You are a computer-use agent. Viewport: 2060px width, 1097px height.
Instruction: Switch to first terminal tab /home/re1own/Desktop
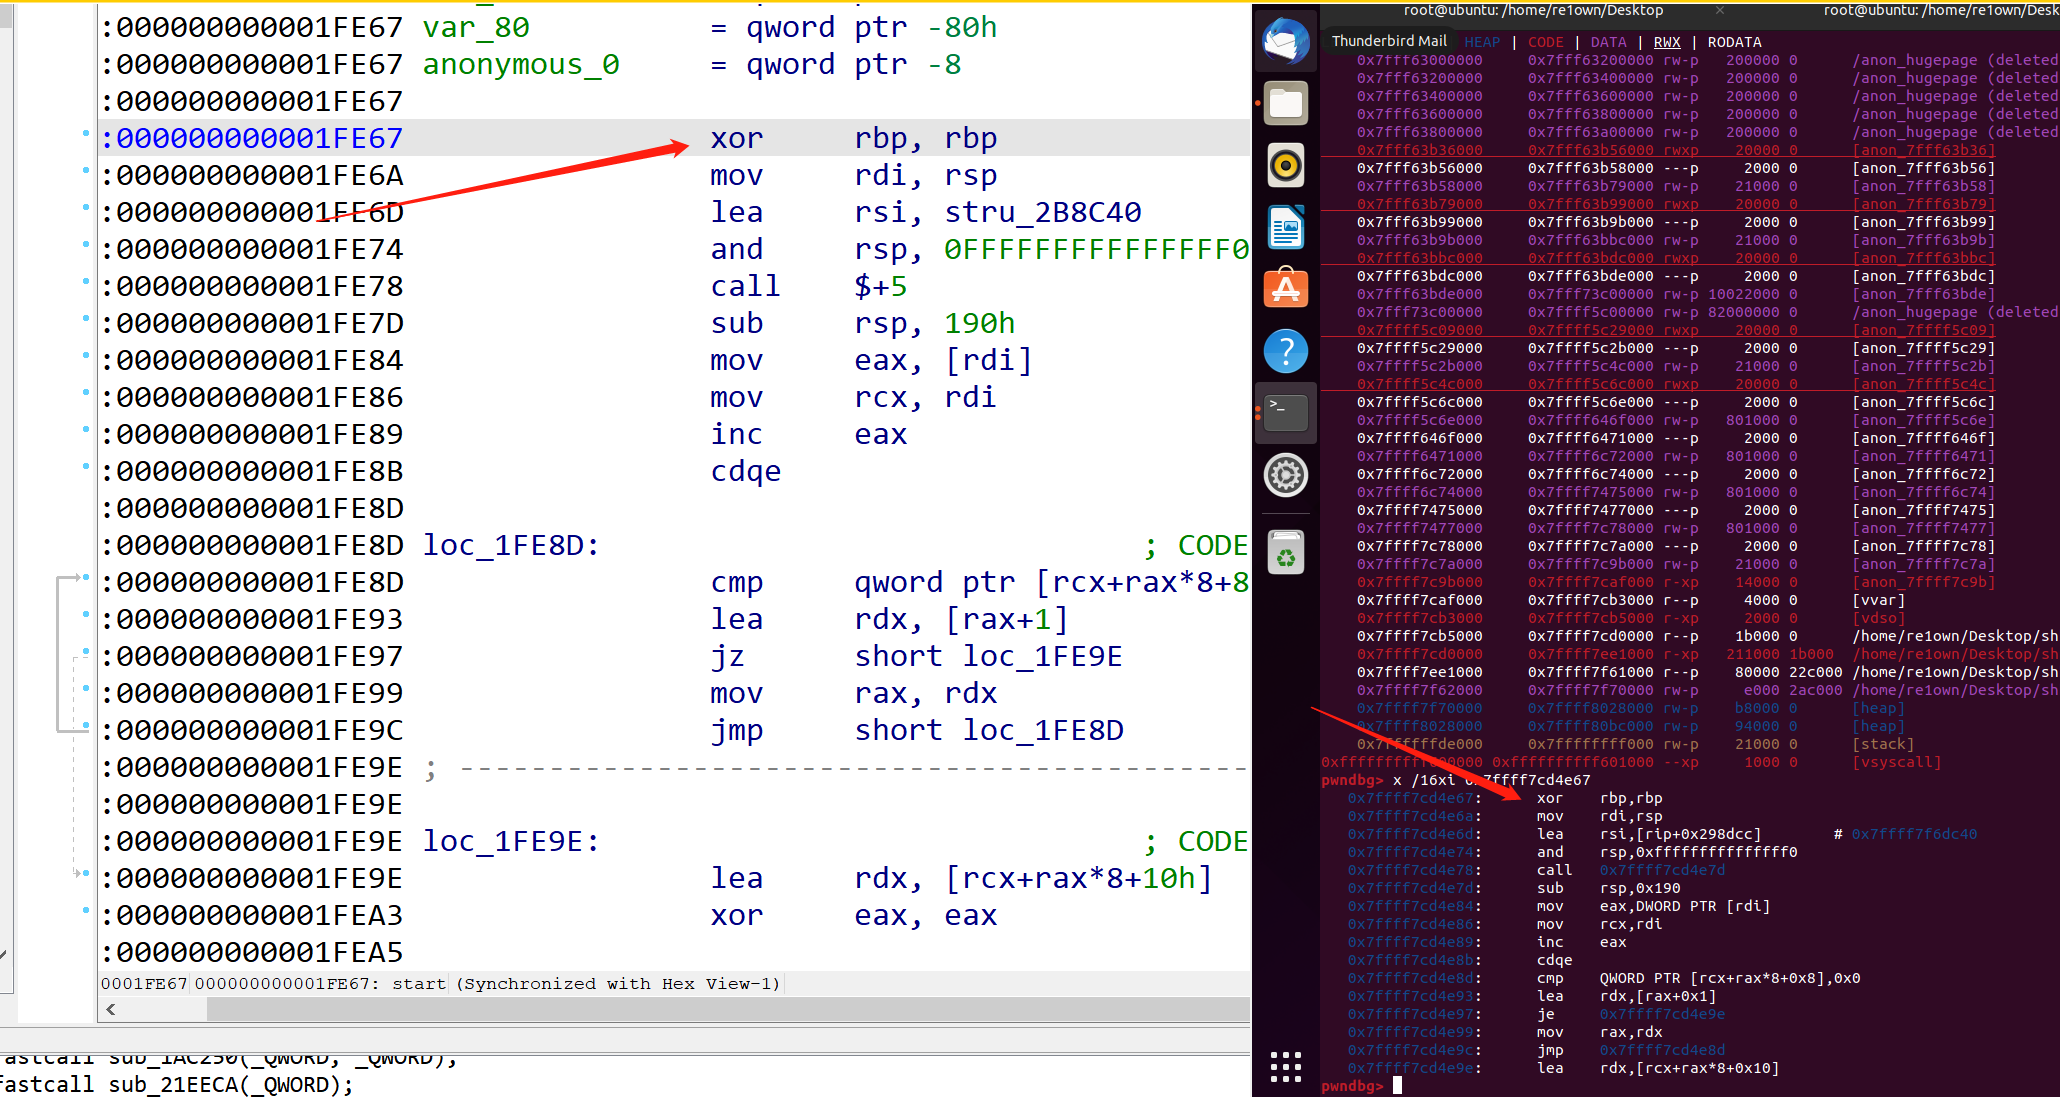(x=1533, y=10)
